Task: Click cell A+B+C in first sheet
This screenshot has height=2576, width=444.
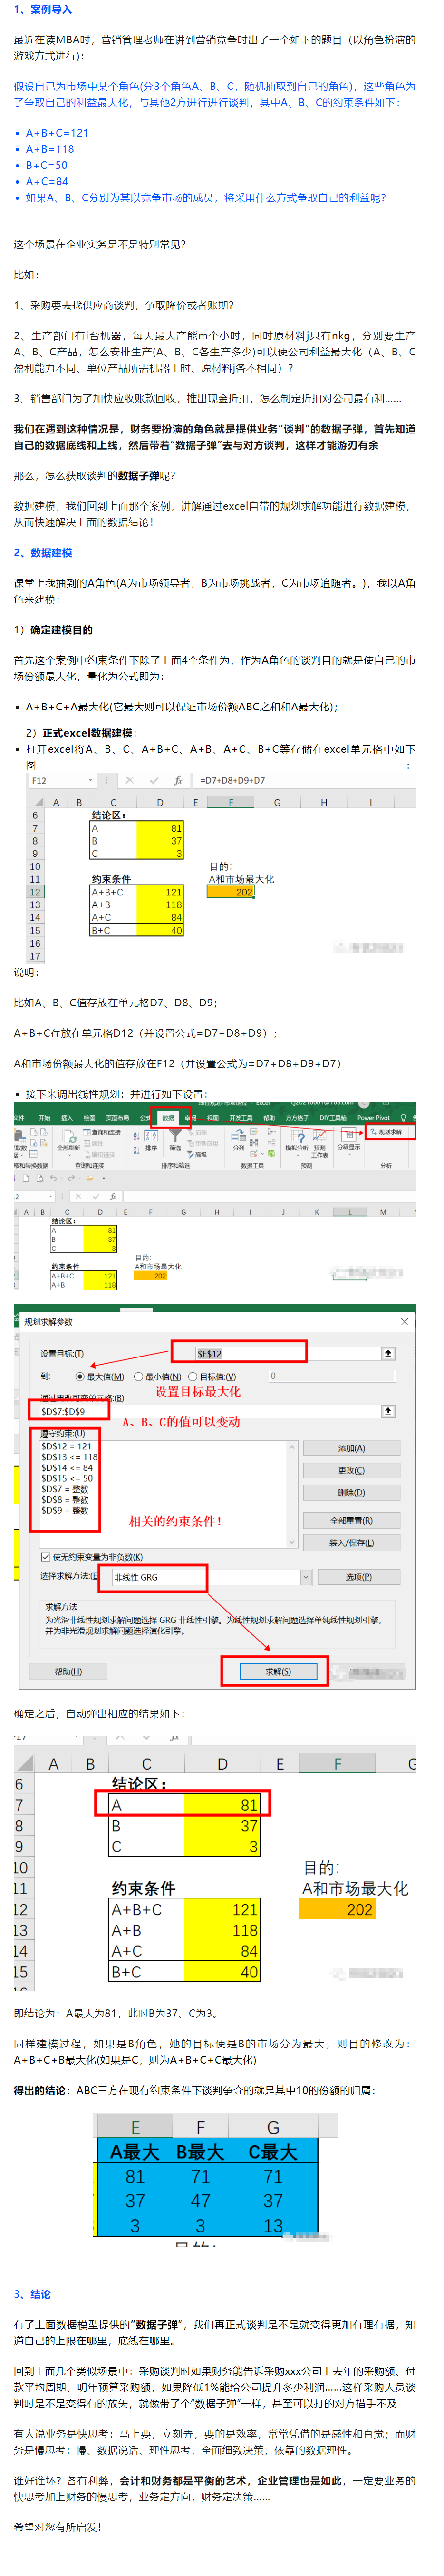Action: pyautogui.click(x=112, y=892)
